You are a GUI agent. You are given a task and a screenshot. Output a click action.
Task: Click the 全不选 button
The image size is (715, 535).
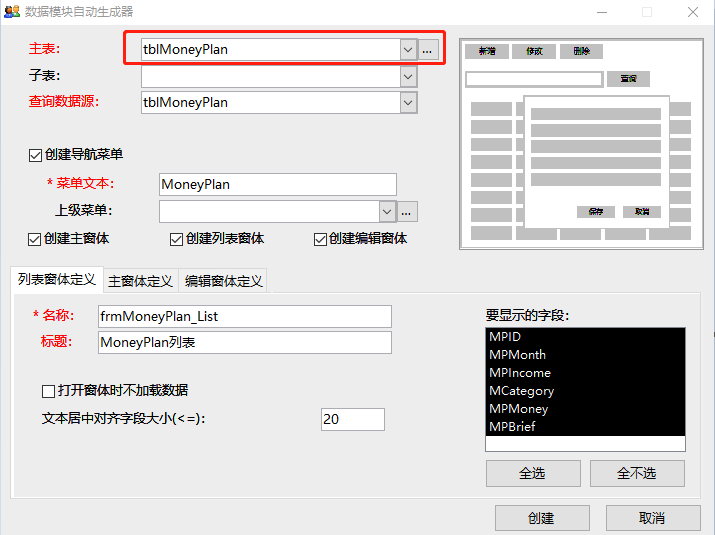[x=637, y=473]
